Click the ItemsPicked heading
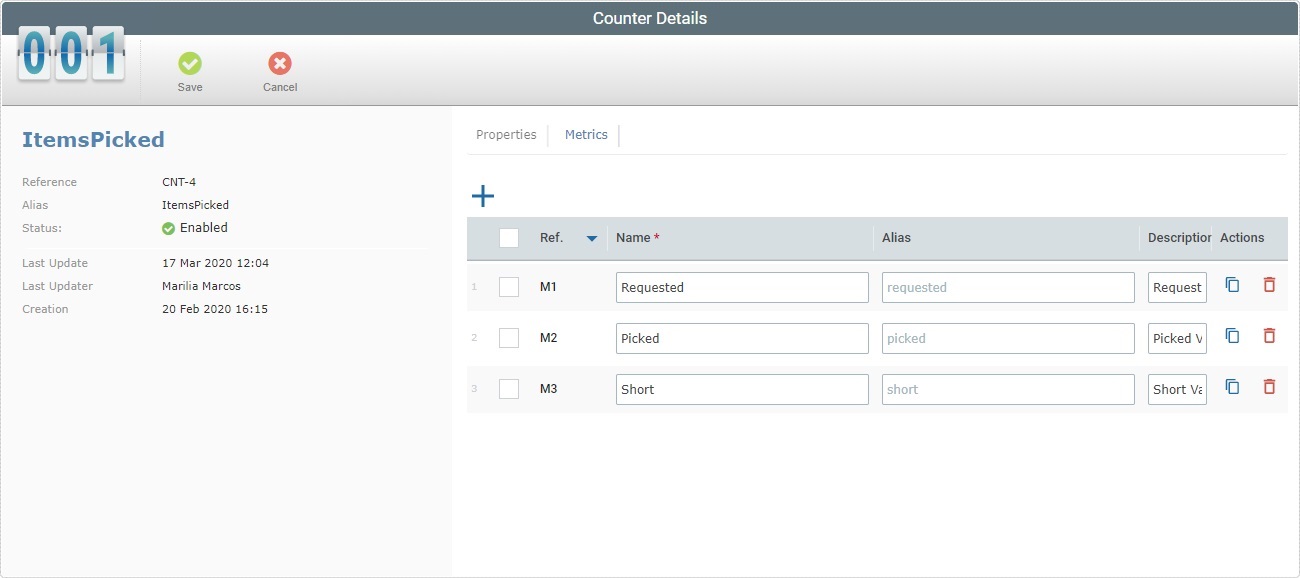Screen dimensions: 1300x578 93,140
